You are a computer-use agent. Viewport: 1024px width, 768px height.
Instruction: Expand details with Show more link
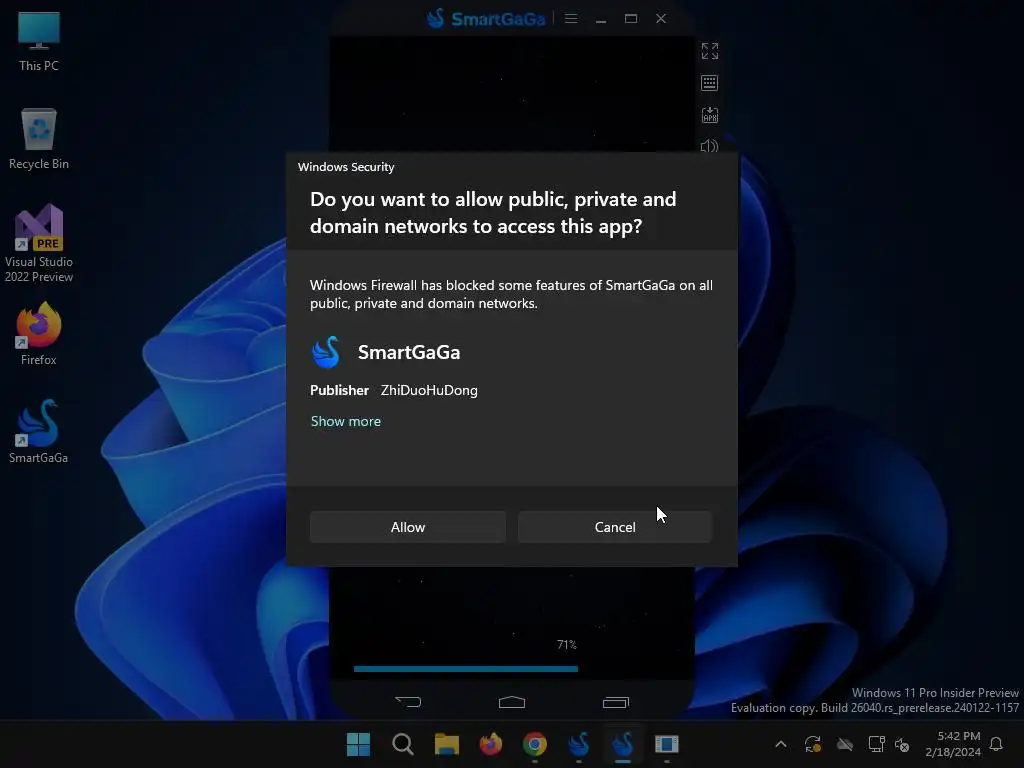tap(345, 421)
